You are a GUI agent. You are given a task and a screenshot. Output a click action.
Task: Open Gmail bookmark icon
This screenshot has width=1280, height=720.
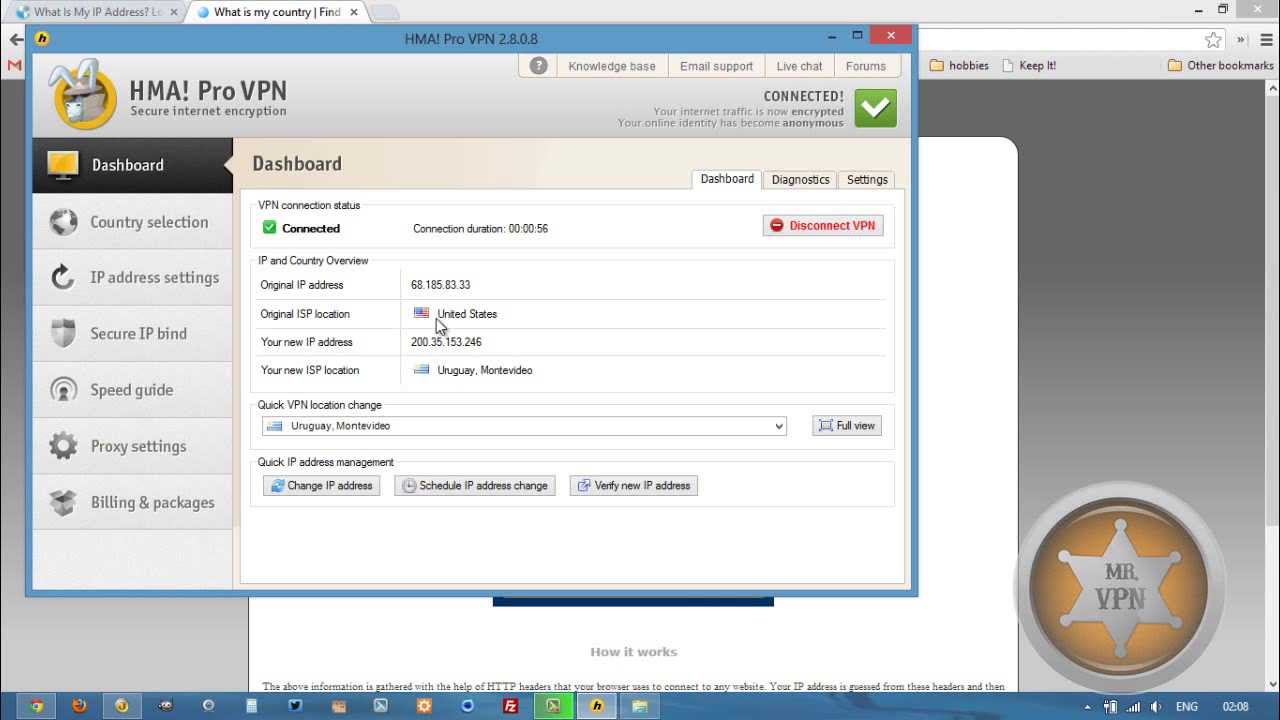14,65
